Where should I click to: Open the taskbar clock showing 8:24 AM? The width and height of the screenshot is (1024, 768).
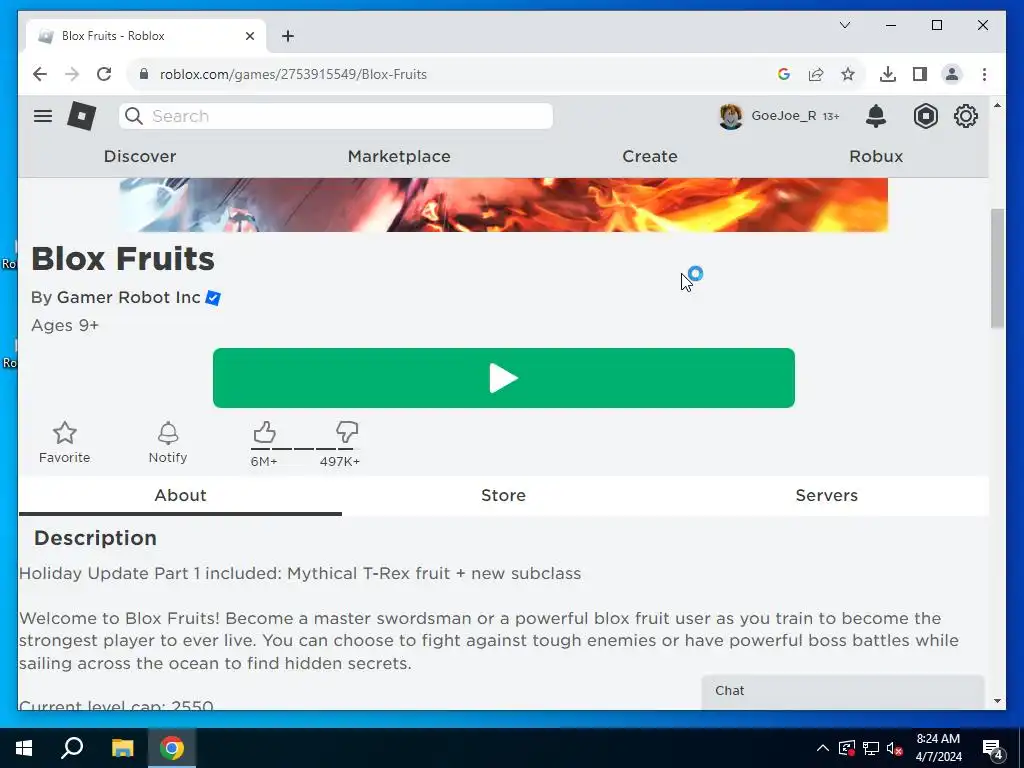point(938,748)
